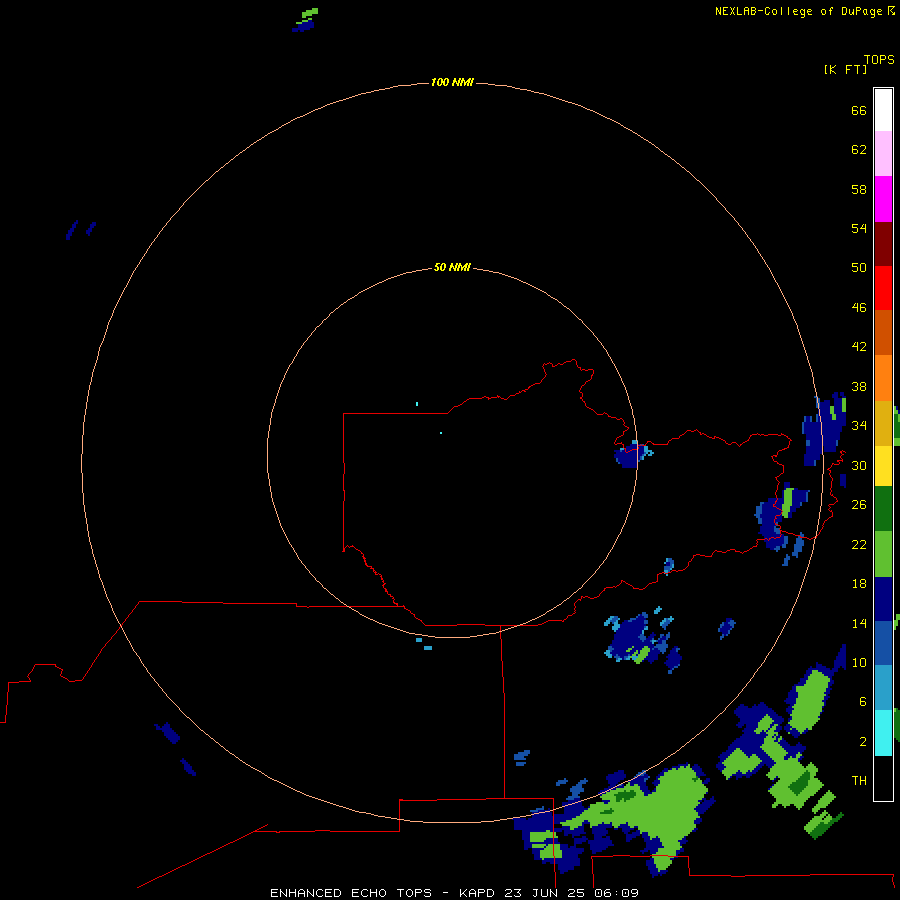Select the light green legend swatch
This screenshot has height=900, width=900.
click(883, 554)
